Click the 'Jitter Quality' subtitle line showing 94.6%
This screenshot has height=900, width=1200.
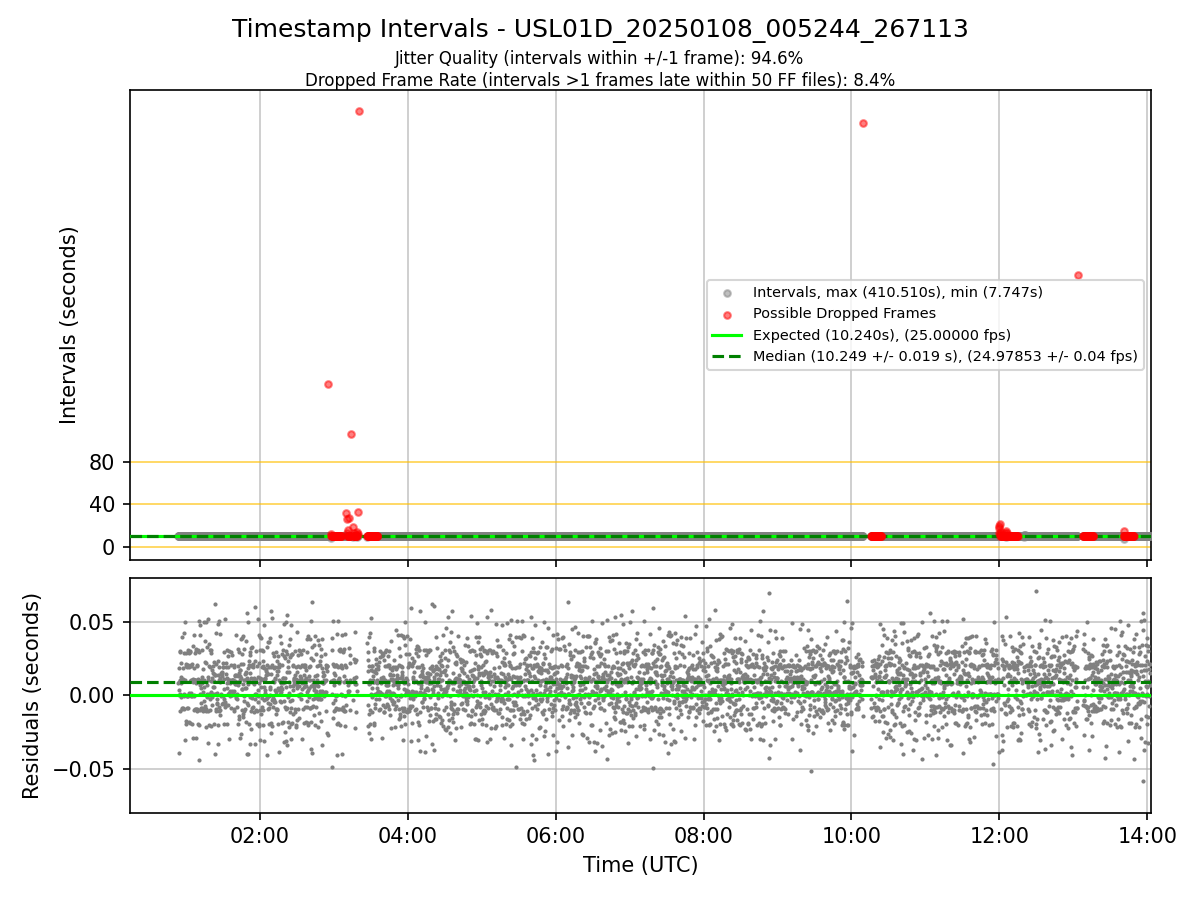tap(599, 59)
